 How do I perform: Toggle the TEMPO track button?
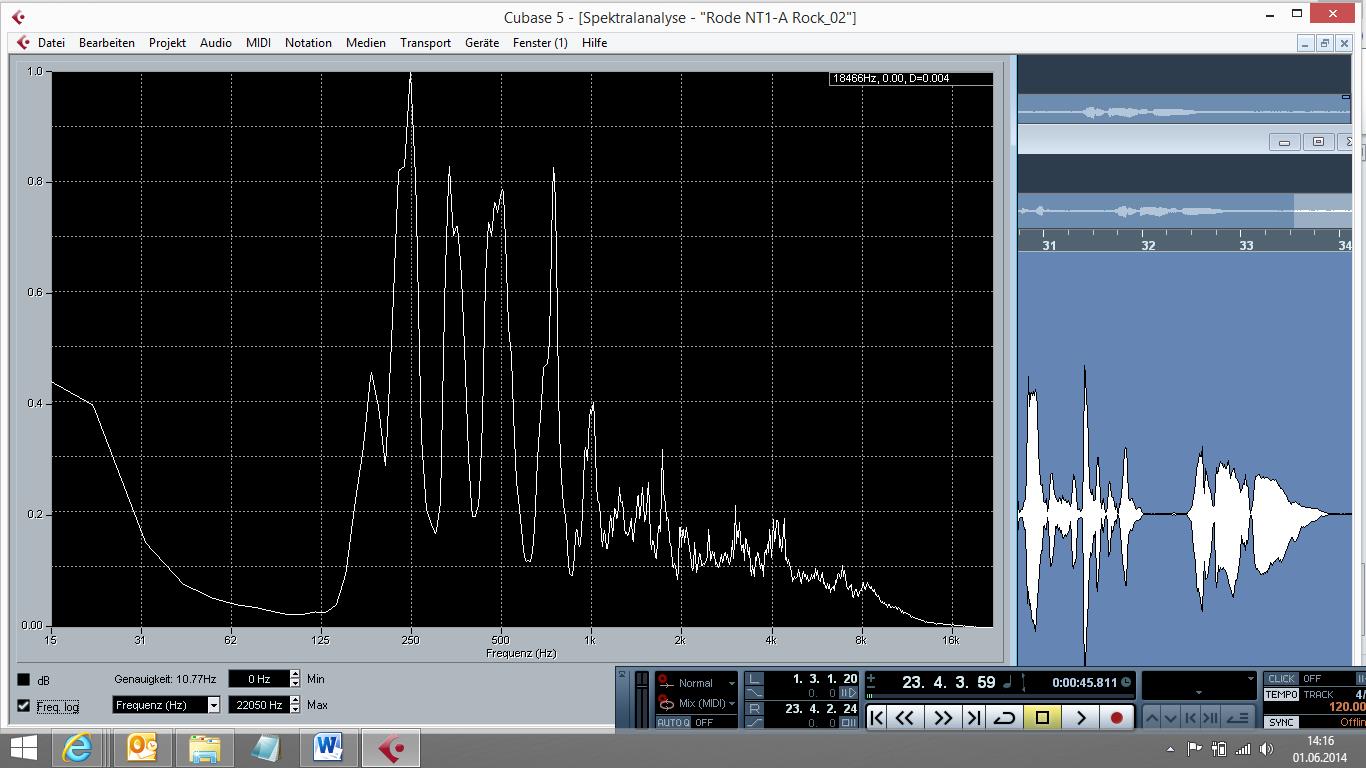click(1281, 694)
